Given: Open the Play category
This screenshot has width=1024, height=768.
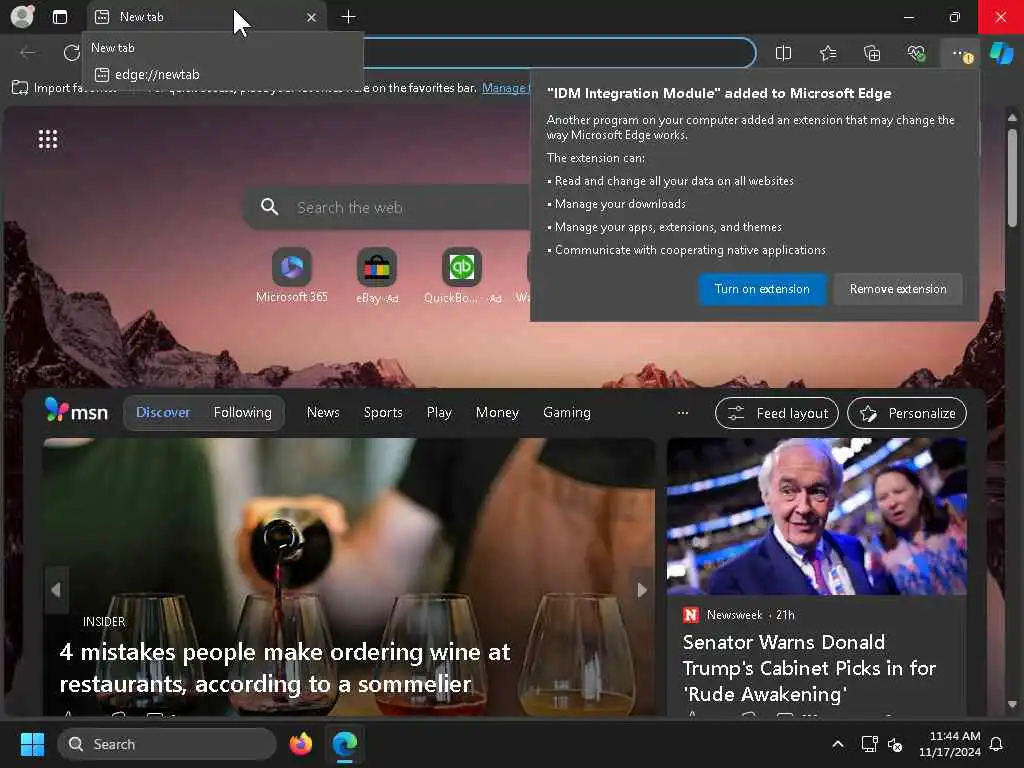Looking at the screenshot, I should 439,413.
